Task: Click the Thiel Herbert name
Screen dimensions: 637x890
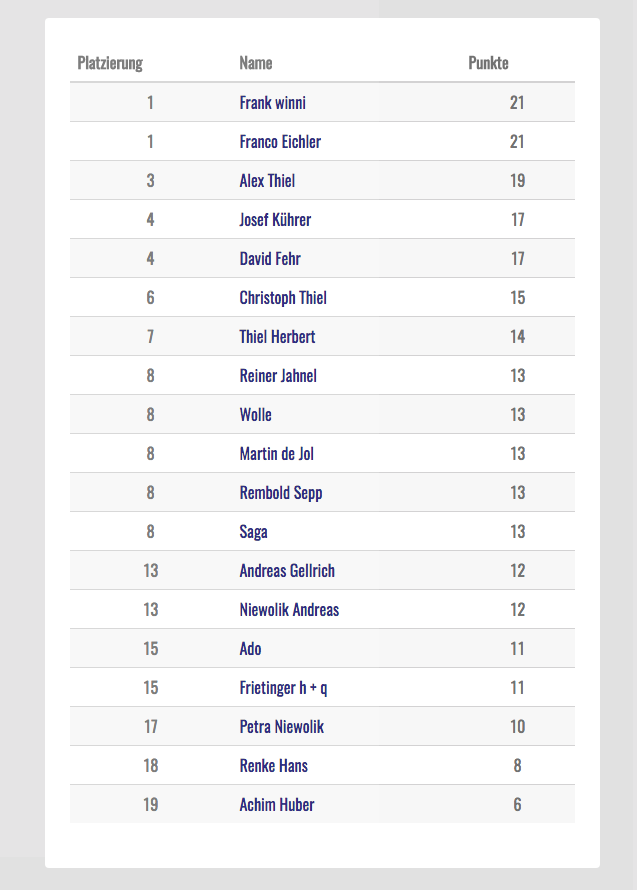Action: pos(277,336)
